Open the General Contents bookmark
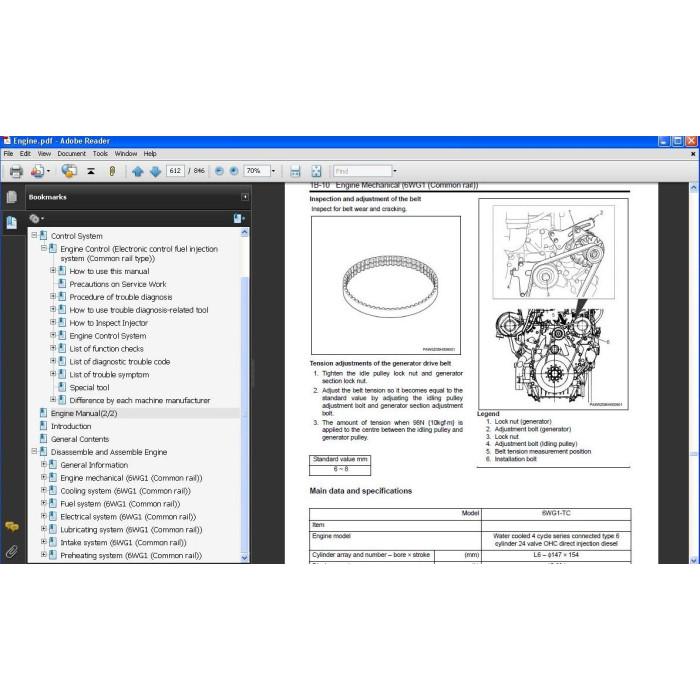700x700 pixels. 80,440
